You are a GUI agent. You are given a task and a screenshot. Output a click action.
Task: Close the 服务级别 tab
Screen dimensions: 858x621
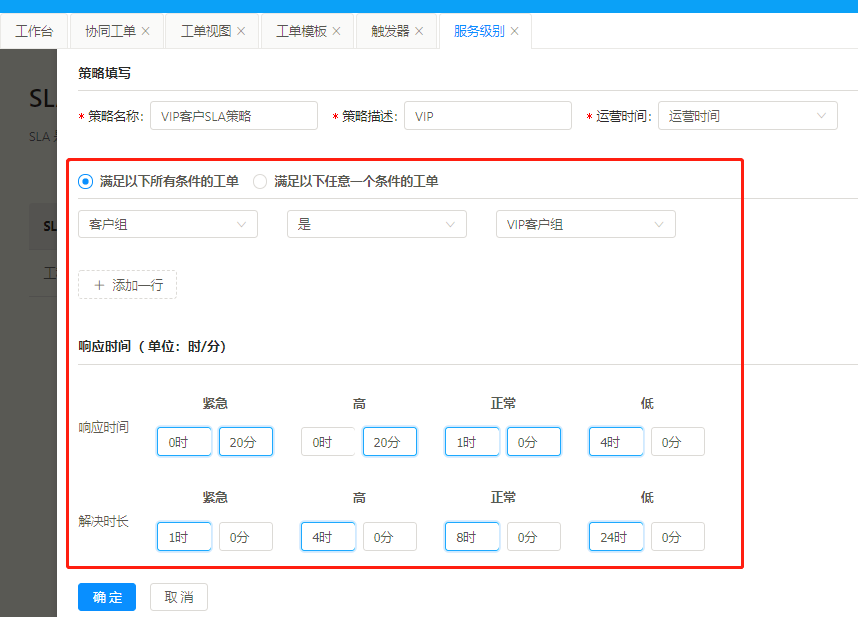[x=515, y=31]
